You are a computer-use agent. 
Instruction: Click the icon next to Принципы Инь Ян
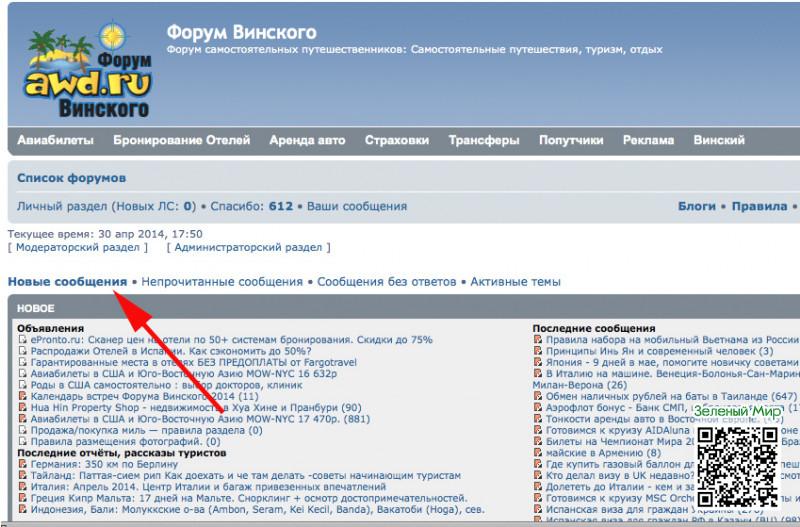tap(538, 352)
